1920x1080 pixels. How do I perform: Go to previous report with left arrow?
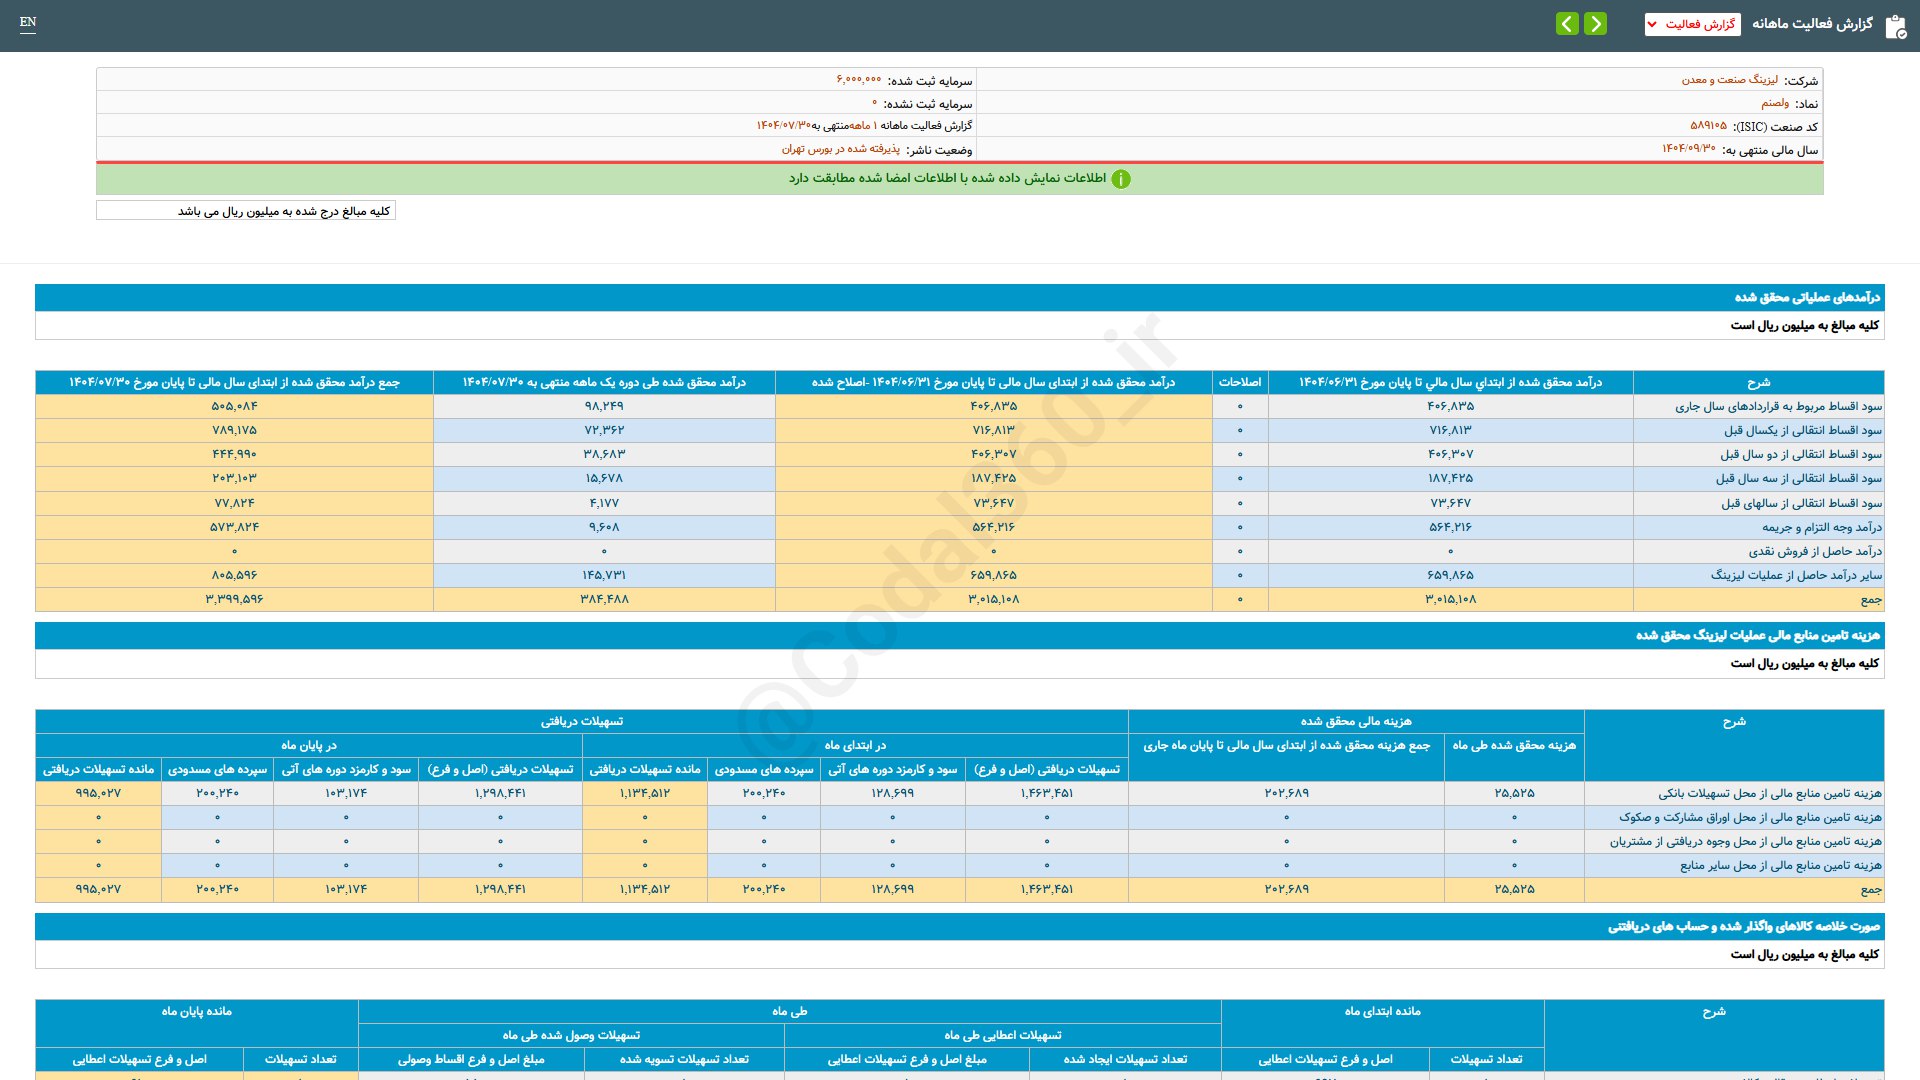tap(1567, 23)
